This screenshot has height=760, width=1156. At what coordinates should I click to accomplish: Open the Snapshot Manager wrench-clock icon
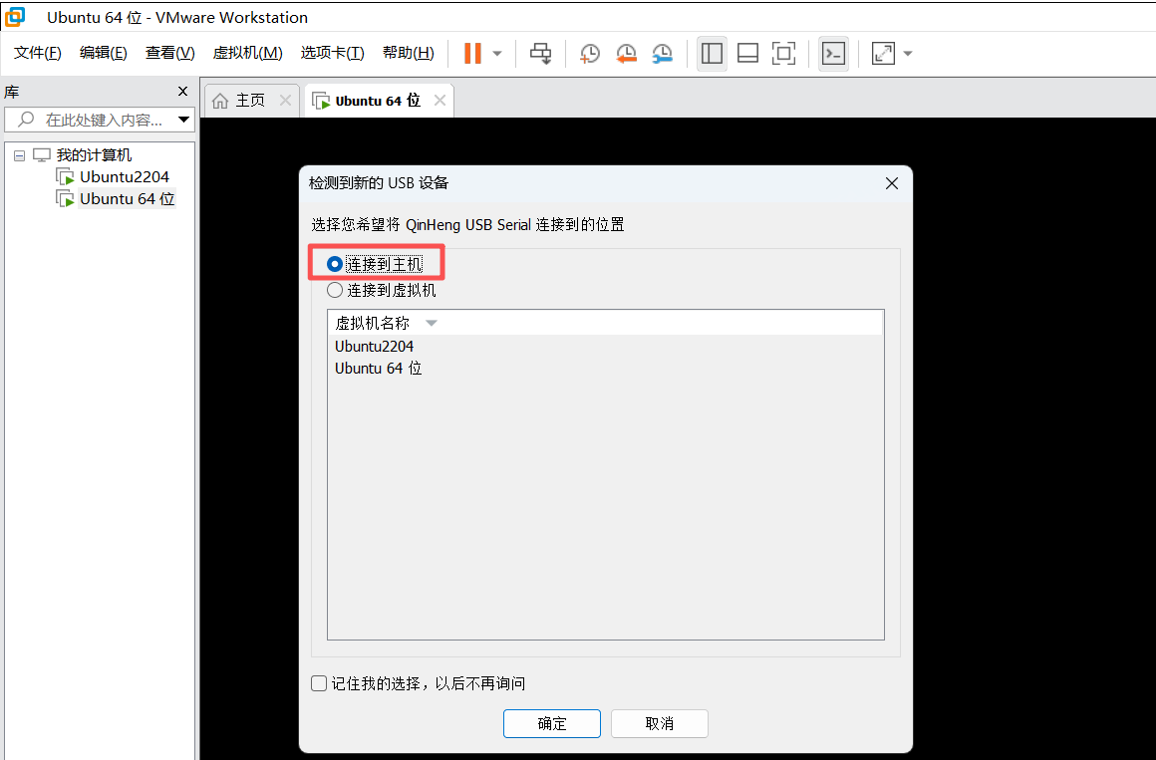click(x=662, y=53)
